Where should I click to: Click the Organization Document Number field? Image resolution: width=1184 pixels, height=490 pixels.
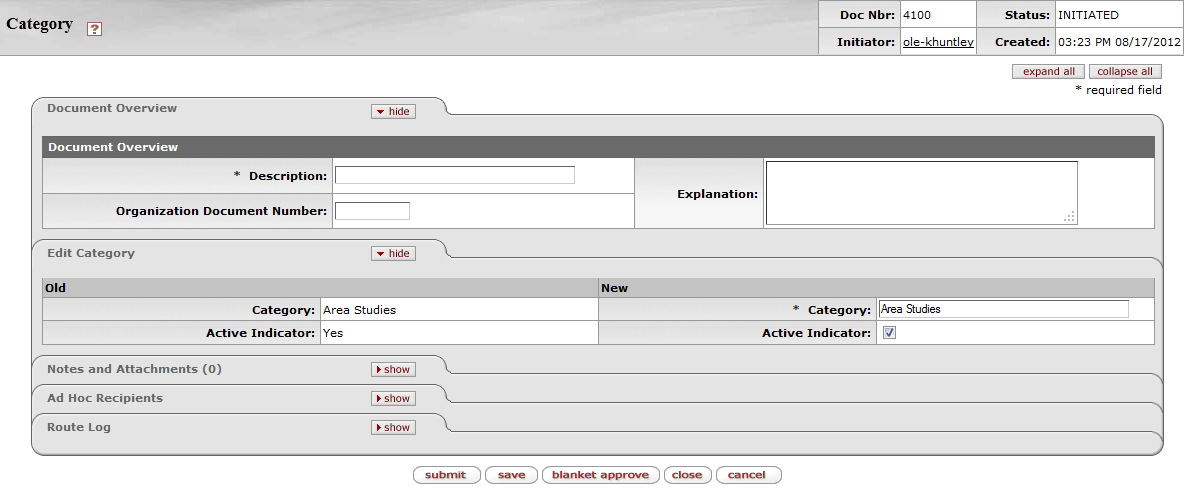[x=372, y=211]
